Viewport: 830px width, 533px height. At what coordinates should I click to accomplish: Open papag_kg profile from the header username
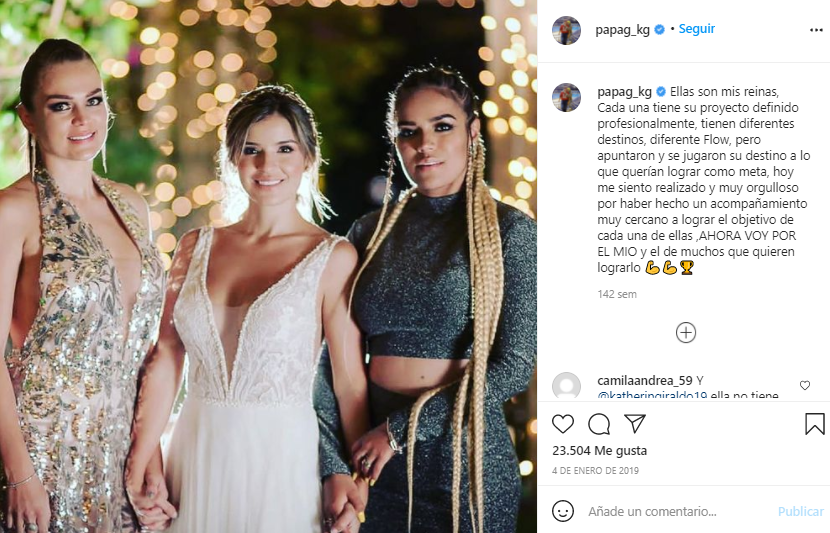coord(622,30)
